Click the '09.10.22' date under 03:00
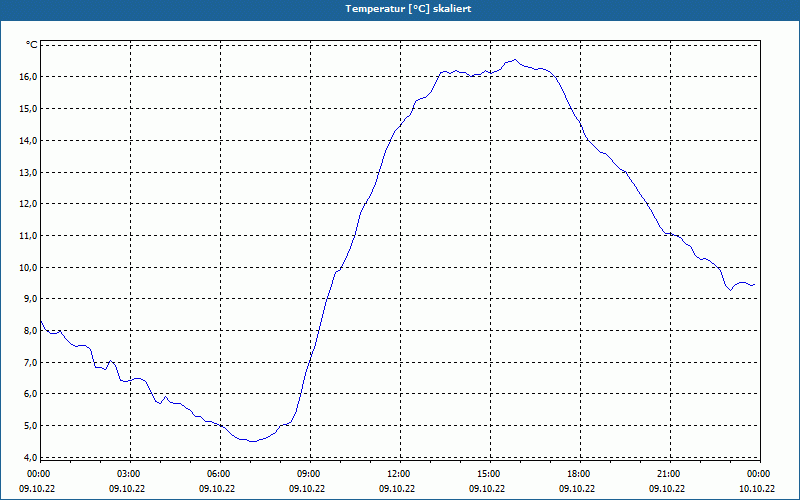 (x=127, y=488)
